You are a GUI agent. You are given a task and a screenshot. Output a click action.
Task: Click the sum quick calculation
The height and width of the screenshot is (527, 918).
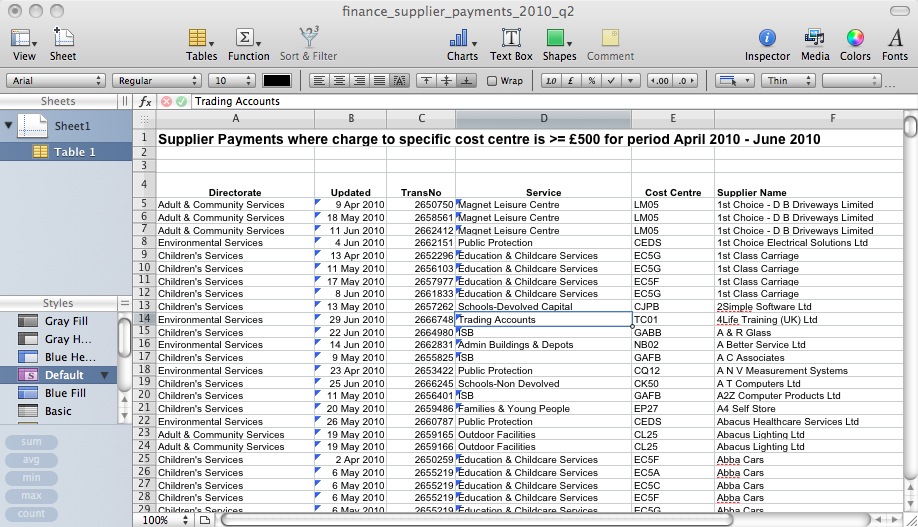tap(31, 442)
